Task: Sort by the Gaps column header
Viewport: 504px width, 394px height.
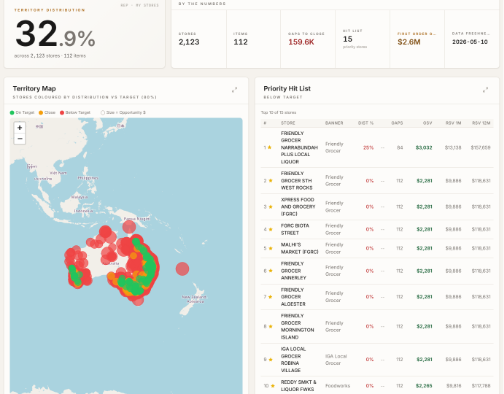Action: 397,123
